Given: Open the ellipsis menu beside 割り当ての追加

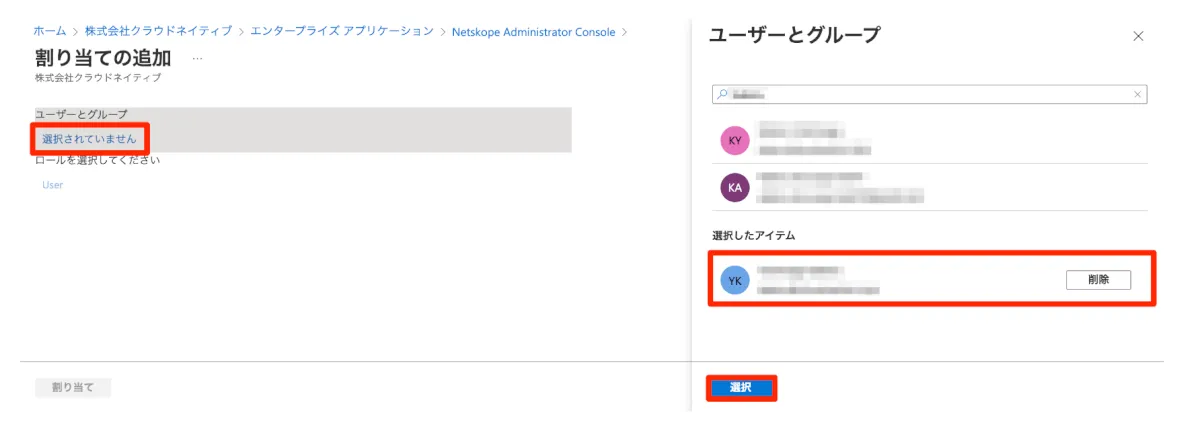Looking at the screenshot, I should pos(197,58).
